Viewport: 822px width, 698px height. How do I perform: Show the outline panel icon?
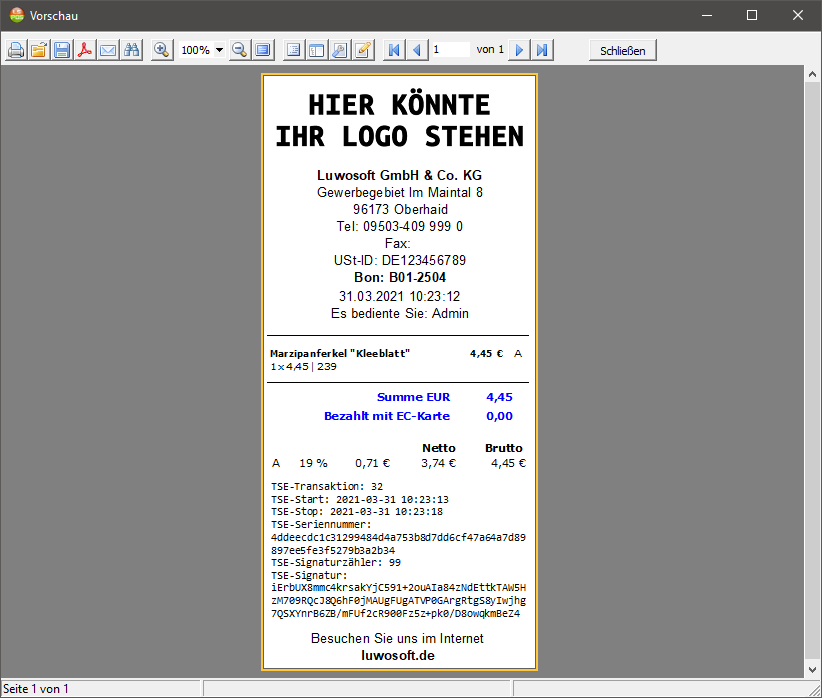[x=294, y=50]
